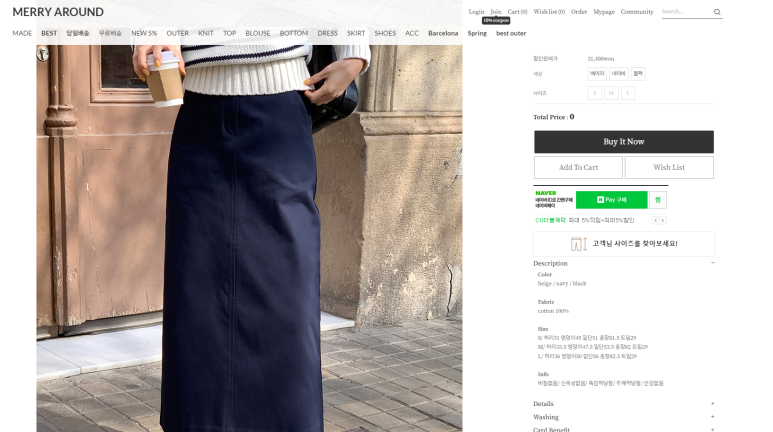Open Wish list (0) in header
773x432 pixels.
coord(549,11)
